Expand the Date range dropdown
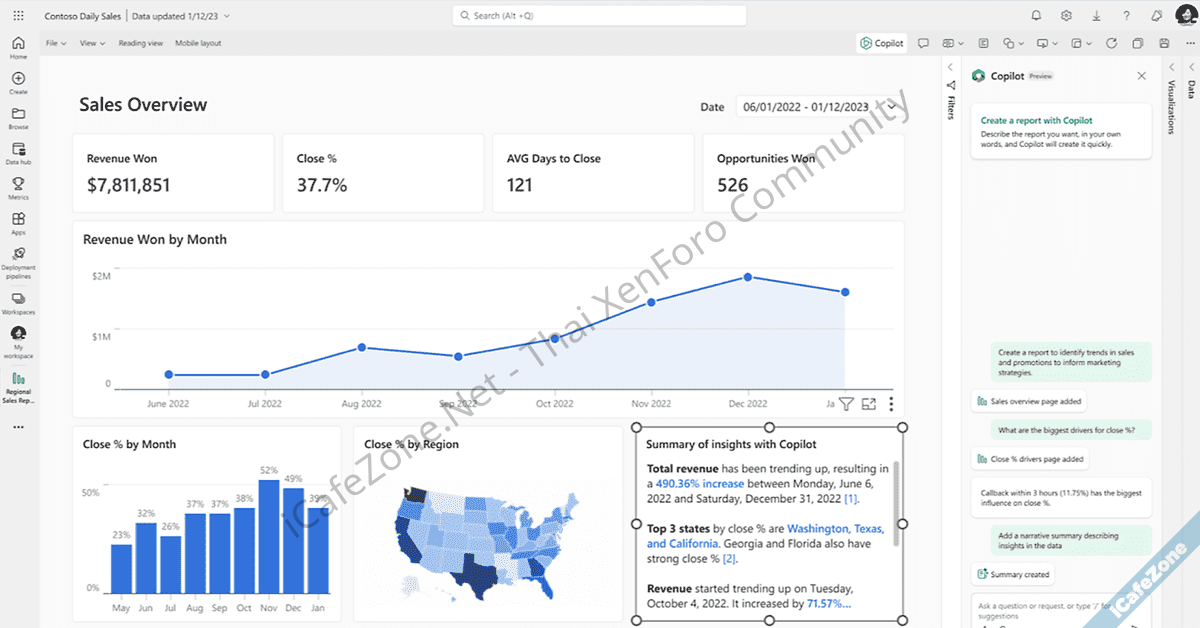 tap(891, 106)
